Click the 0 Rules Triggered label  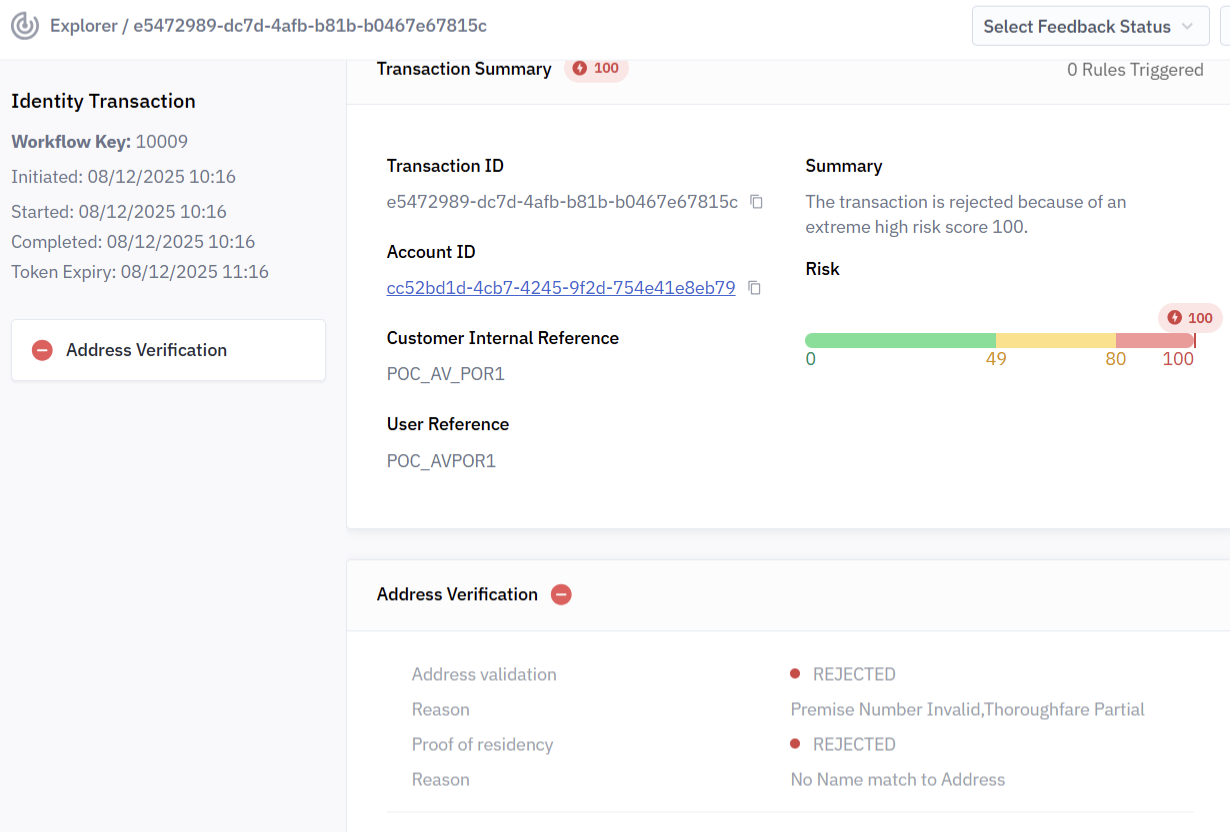1135,70
